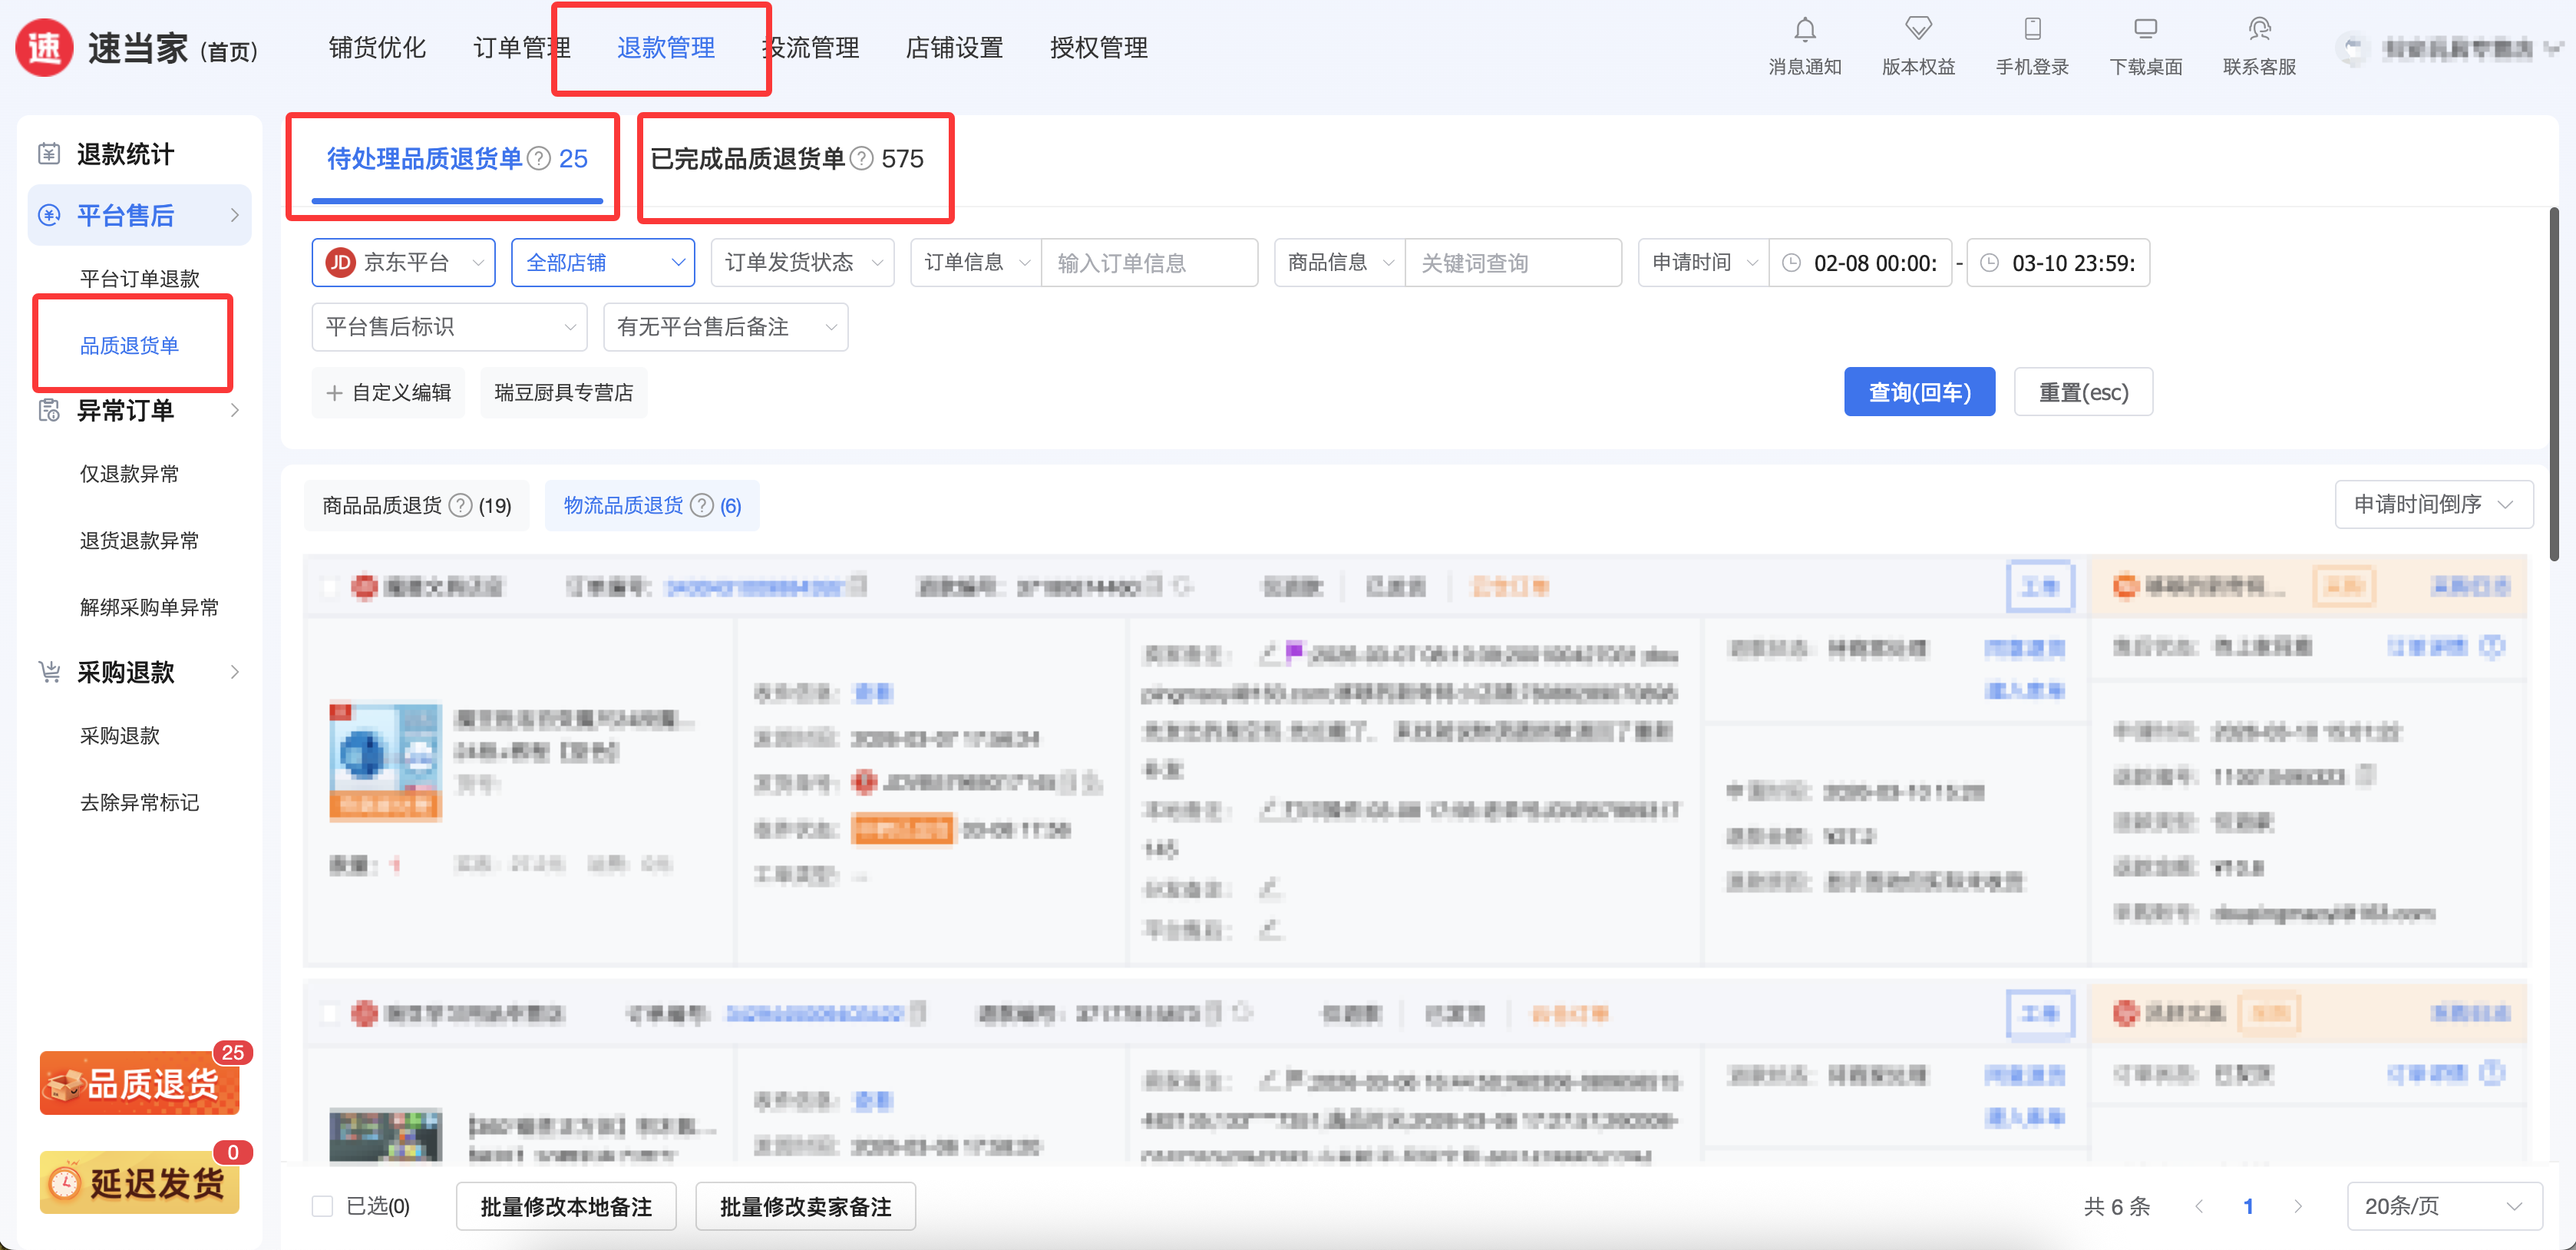Viewport: 2576px width, 1250px height.
Task: Open the 京东平台 platform dropdown
Action: (404, 263)
